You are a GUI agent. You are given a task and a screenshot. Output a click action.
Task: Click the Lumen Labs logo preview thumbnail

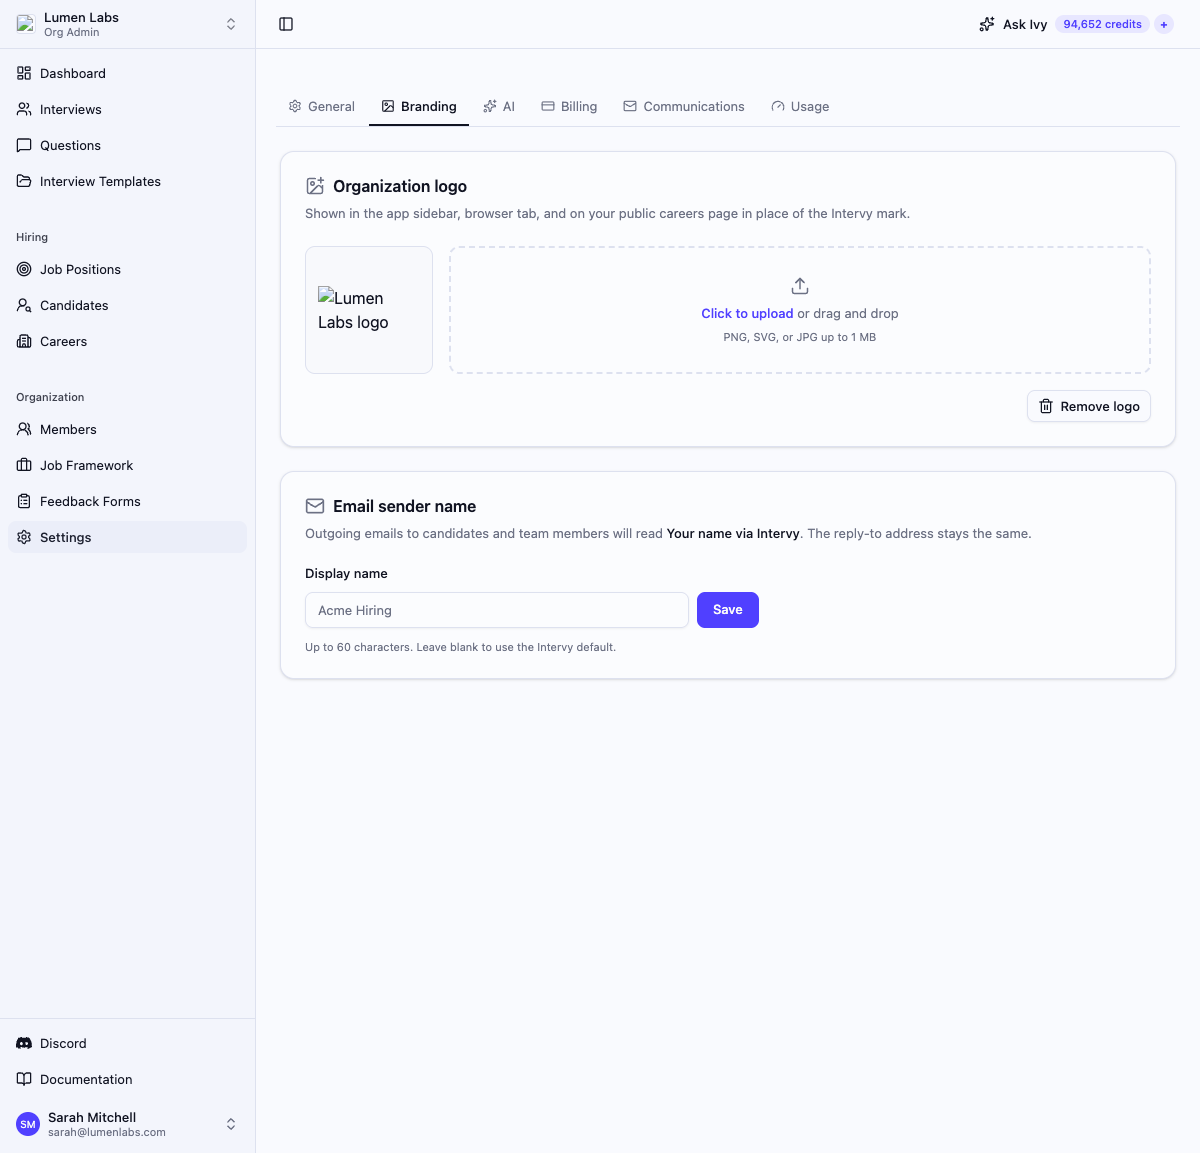tap(369, 310)
